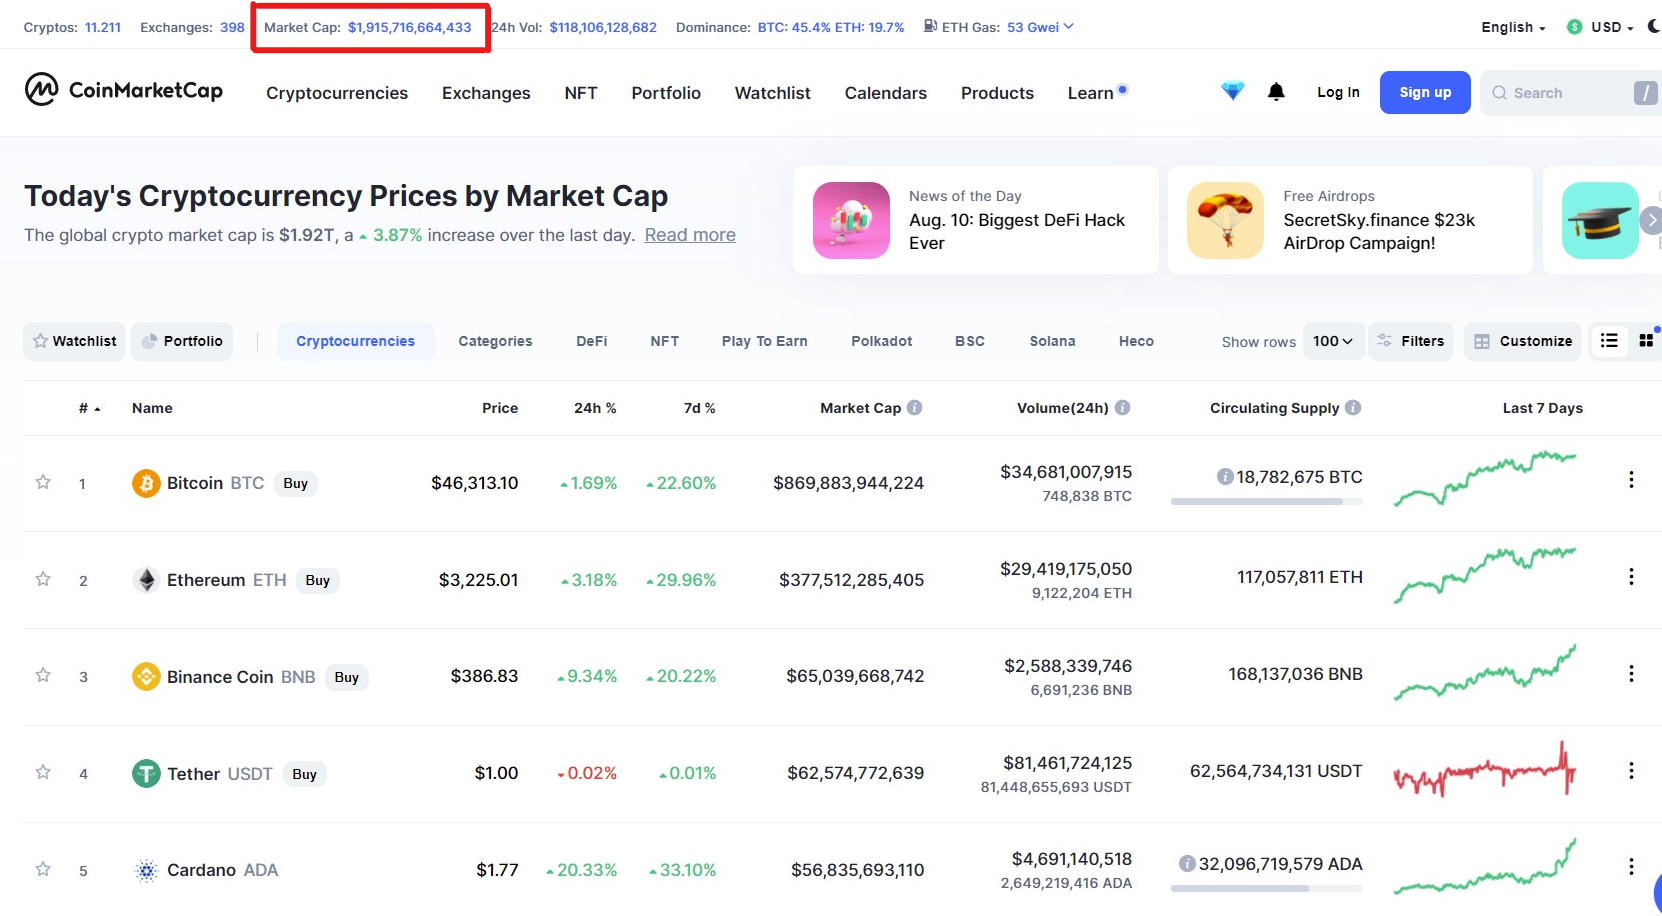Open the Show rows 100 dropdown
1662x916 pixels.
coord(1333,341)
